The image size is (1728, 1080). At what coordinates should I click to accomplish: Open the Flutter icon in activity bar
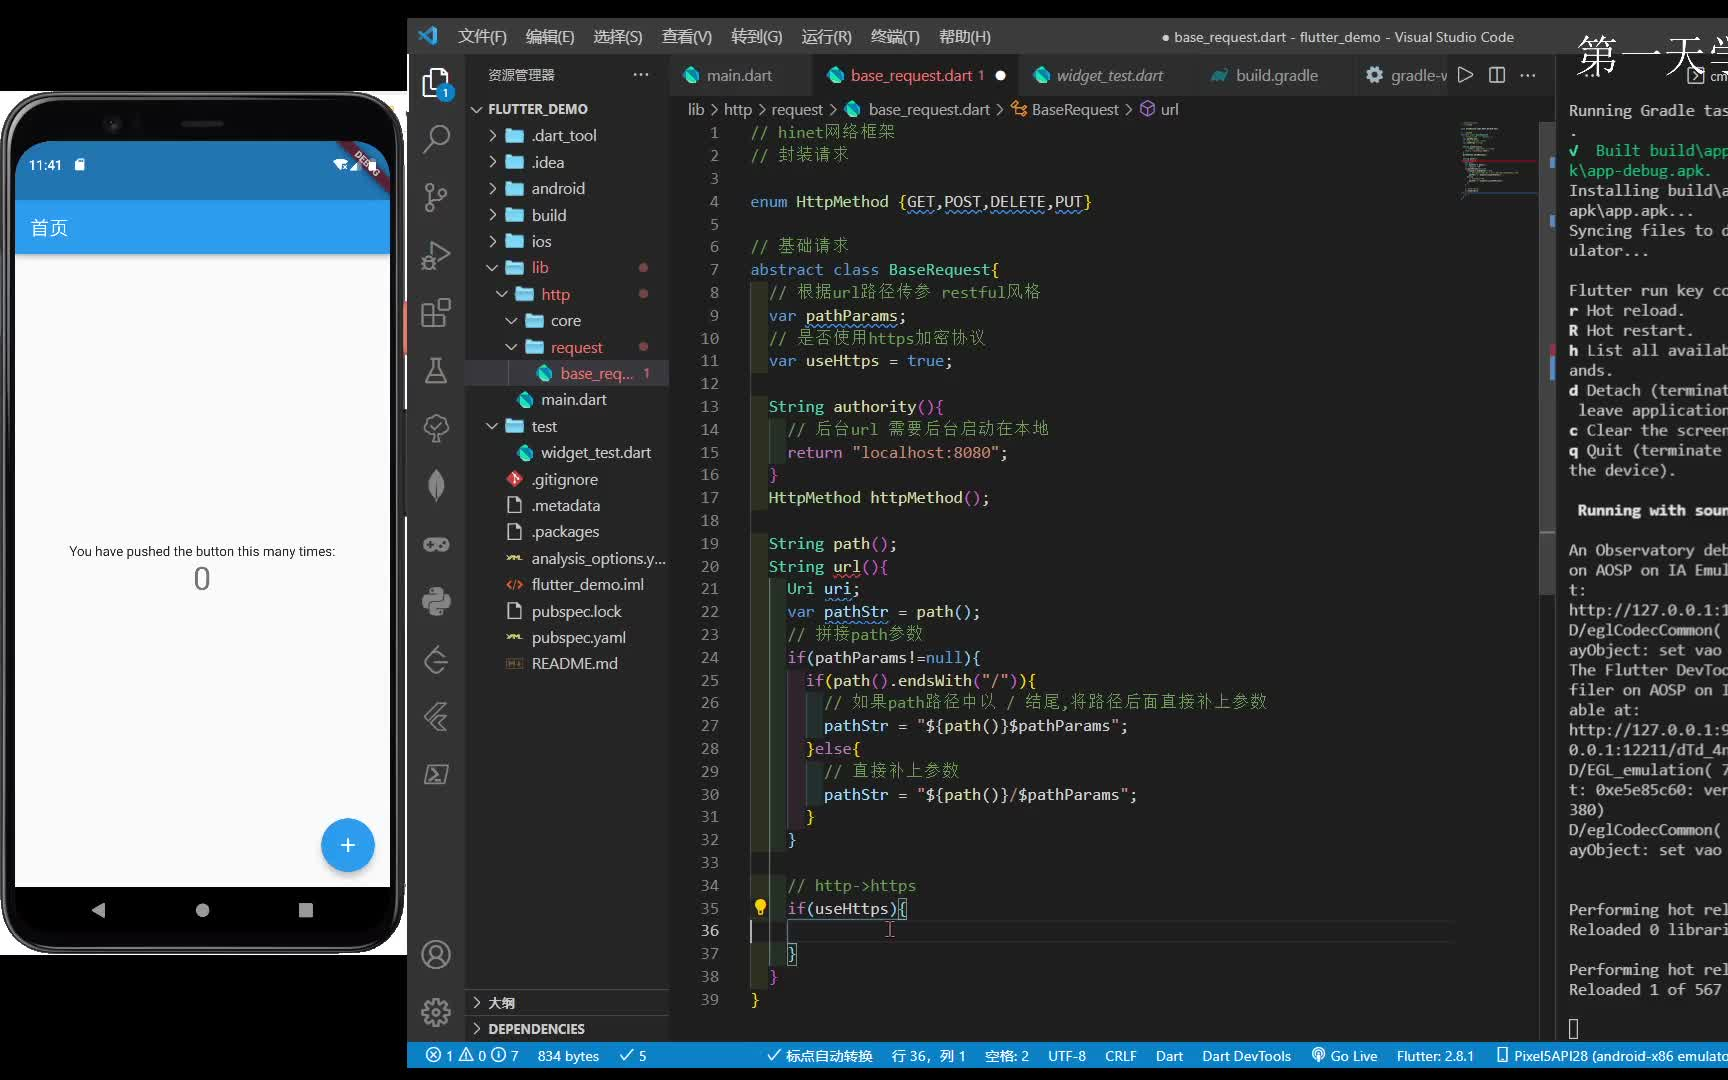pyautogui.click(x=436, y=716)
